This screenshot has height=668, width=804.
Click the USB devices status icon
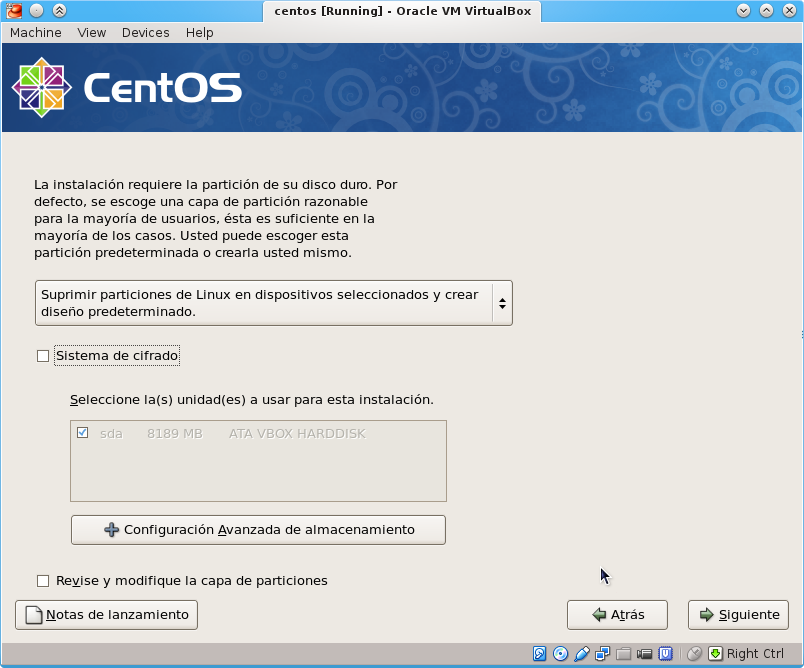coord(581,654)
